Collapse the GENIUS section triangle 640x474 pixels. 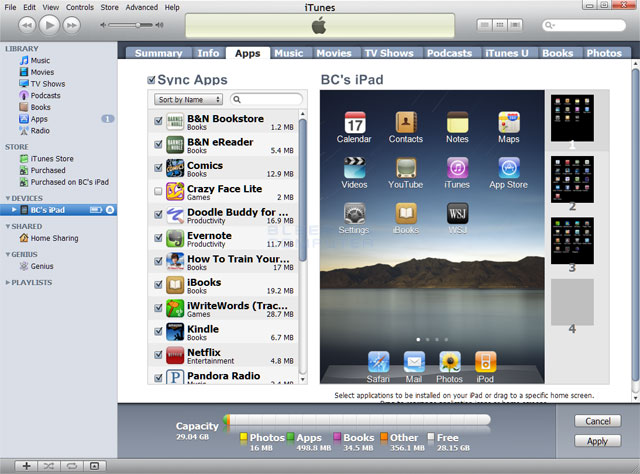[8, 254]
